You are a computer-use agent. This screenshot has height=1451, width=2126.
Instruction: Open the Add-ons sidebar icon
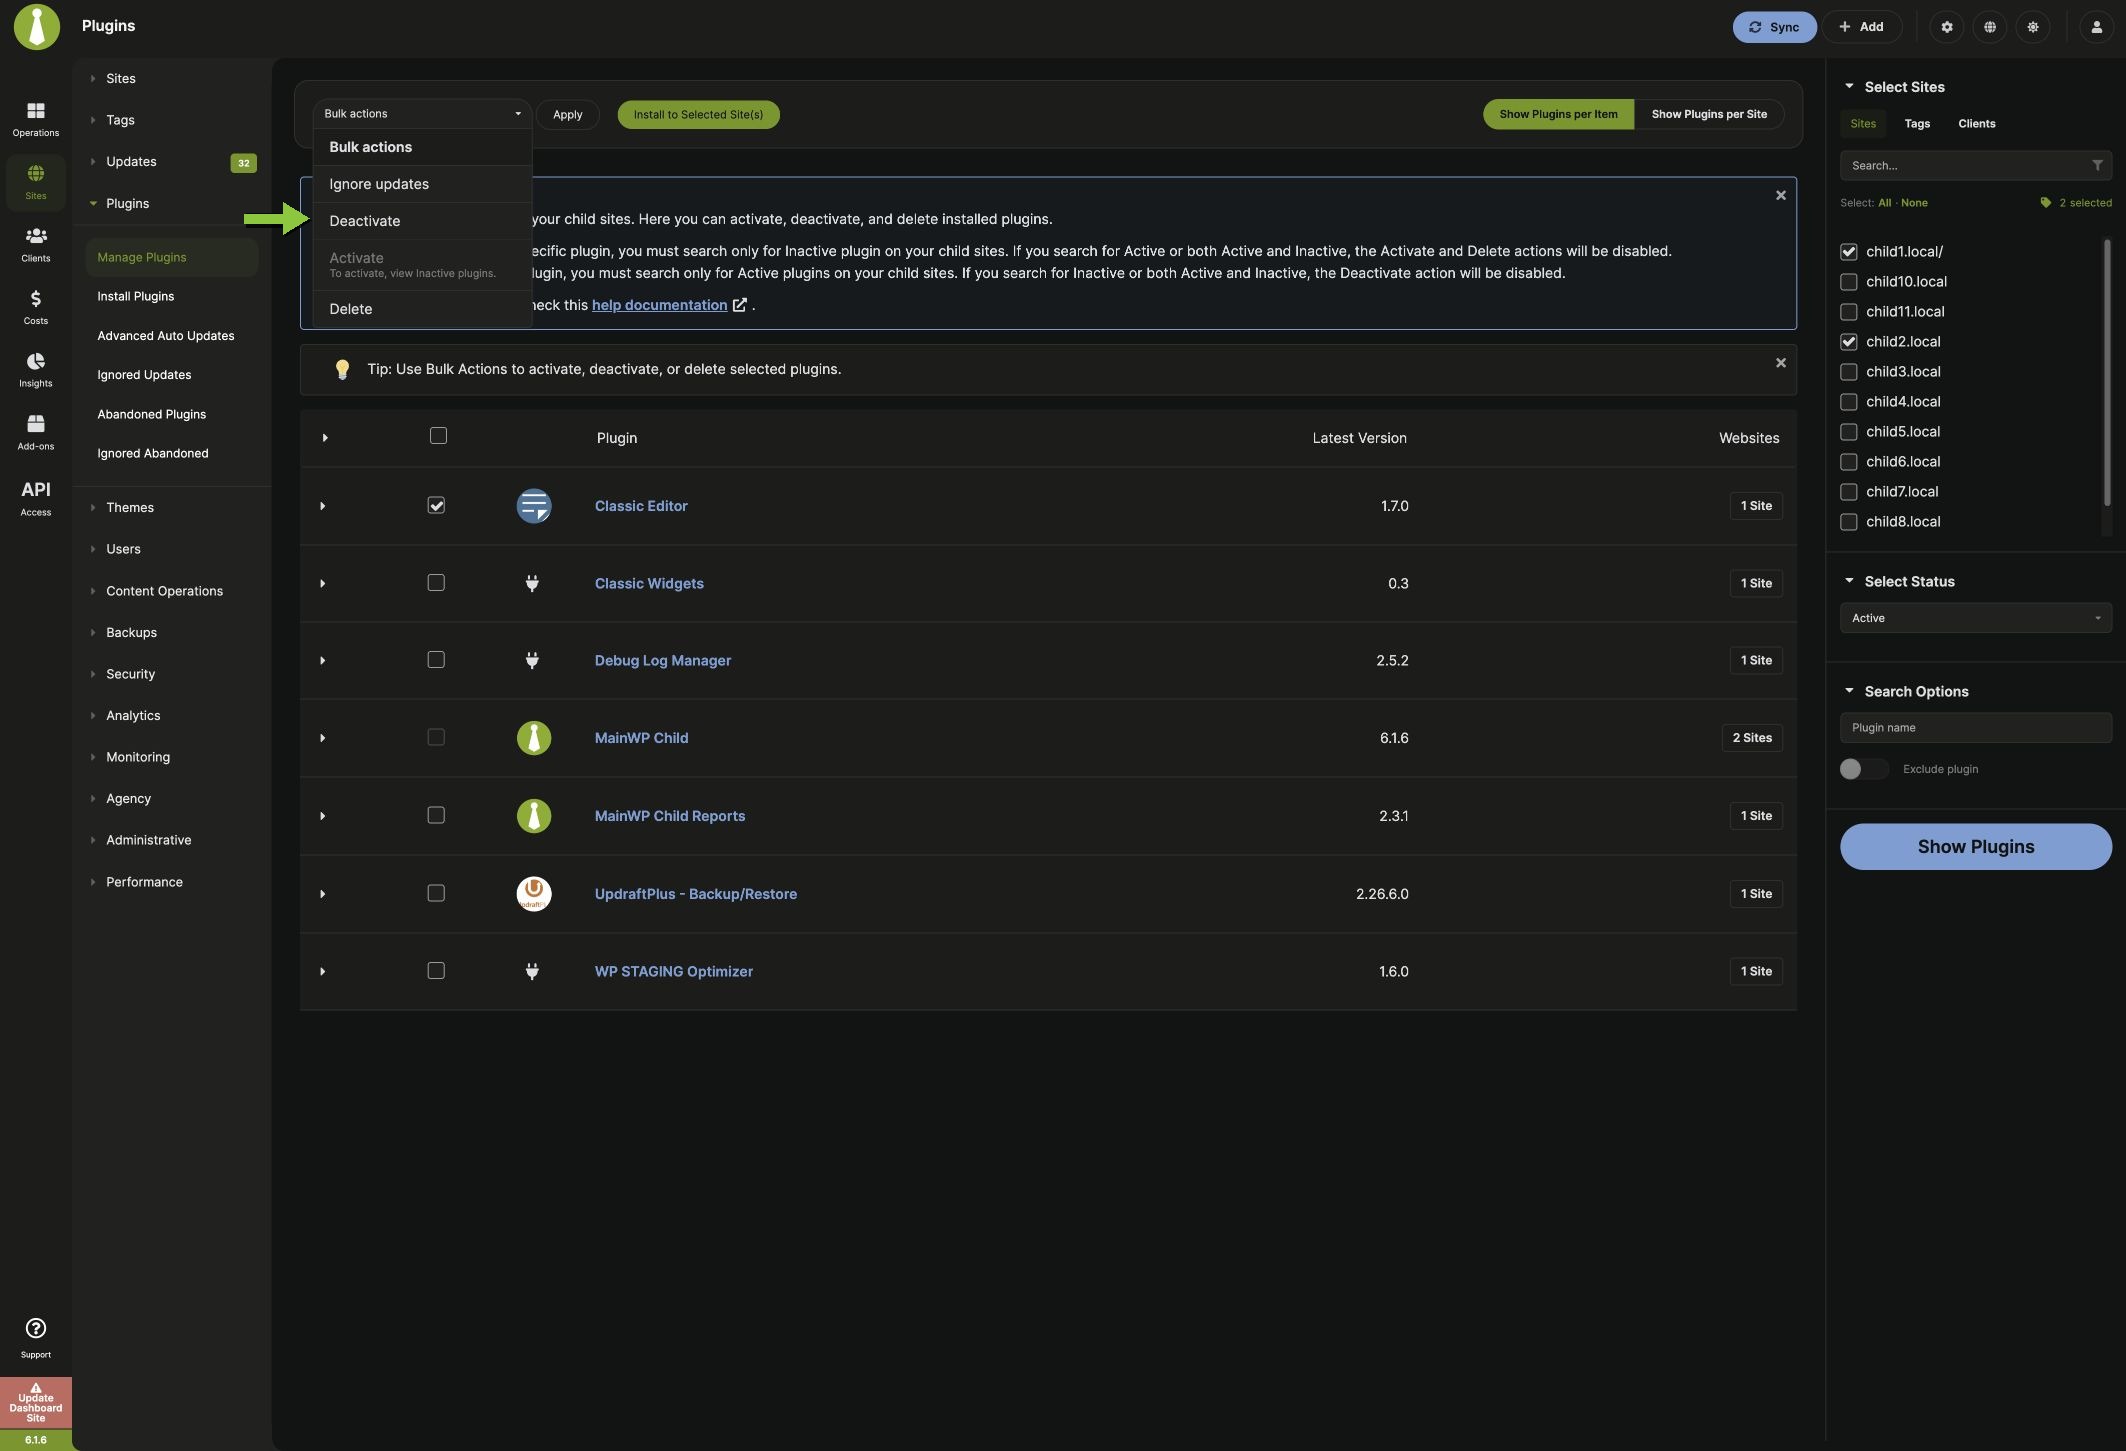pos(35,432)
